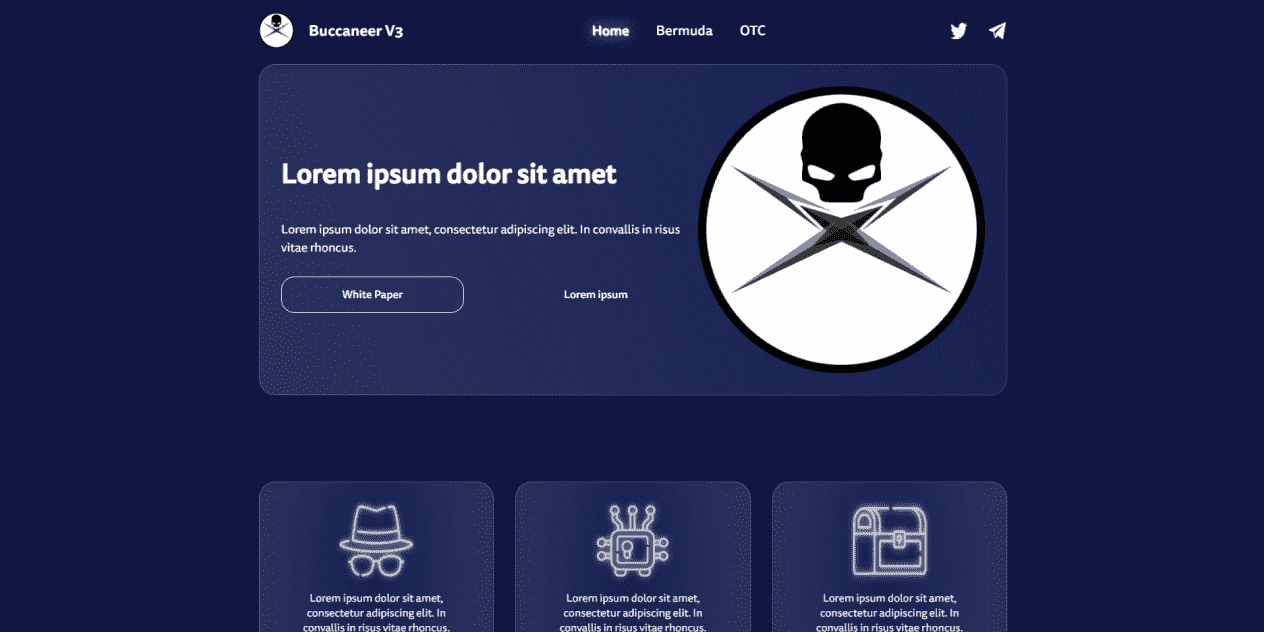This screenshot has height=632, width=1264.
Task: Select the Lorem ipsum dolor sit amet heading
Action: 449,174
